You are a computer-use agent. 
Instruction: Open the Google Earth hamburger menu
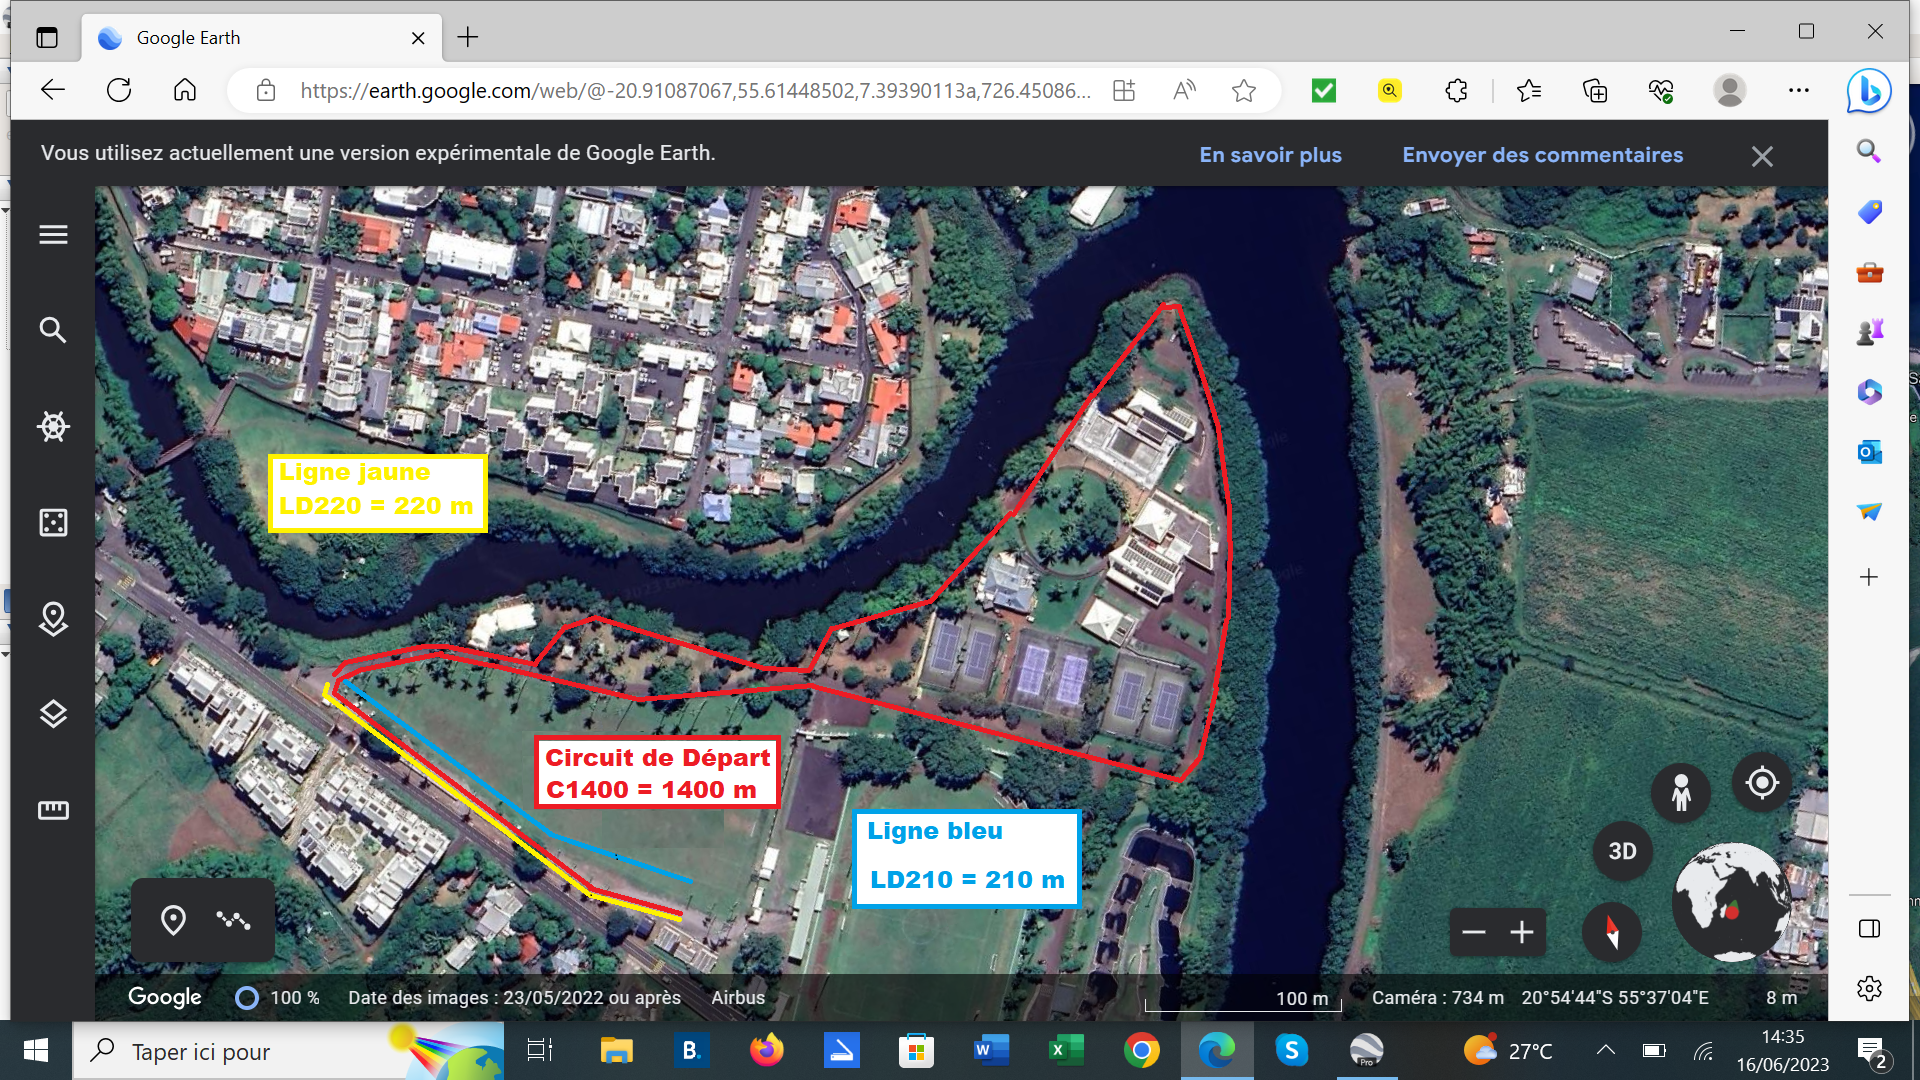(53, 234)
